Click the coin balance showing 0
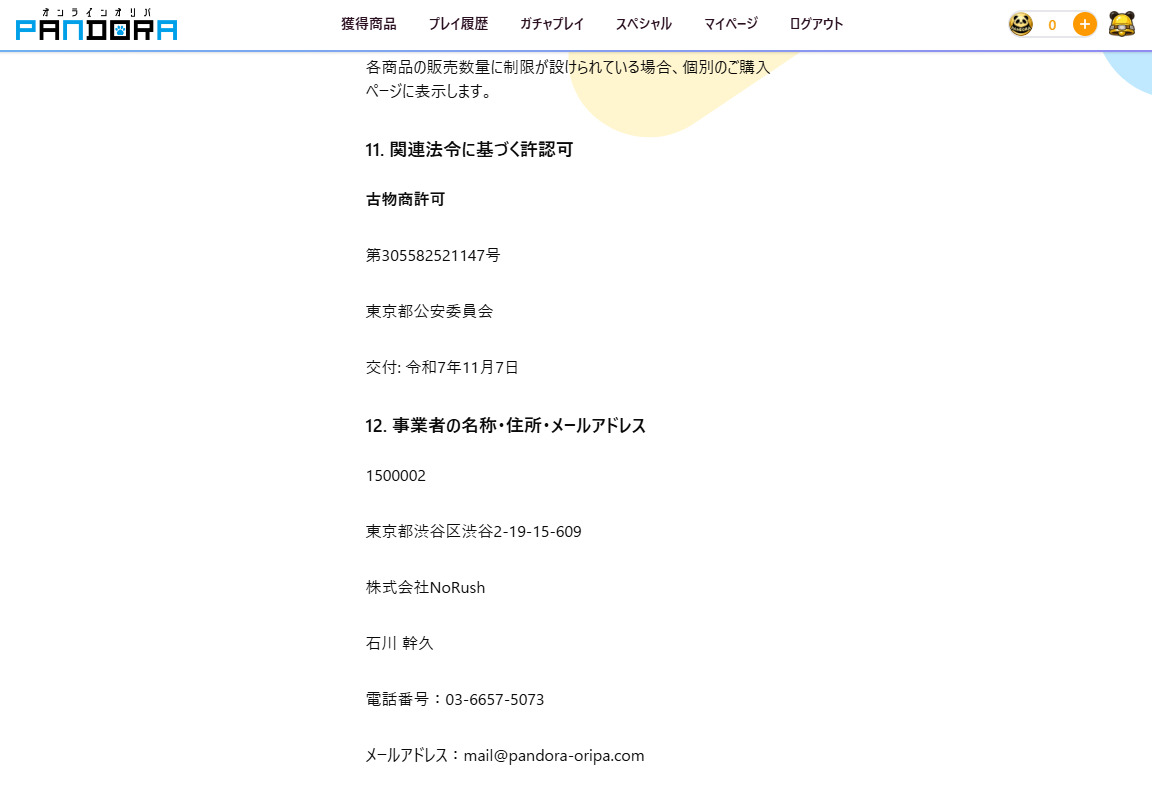The width and height of the screenshot is (1152, 804). 1052,25
